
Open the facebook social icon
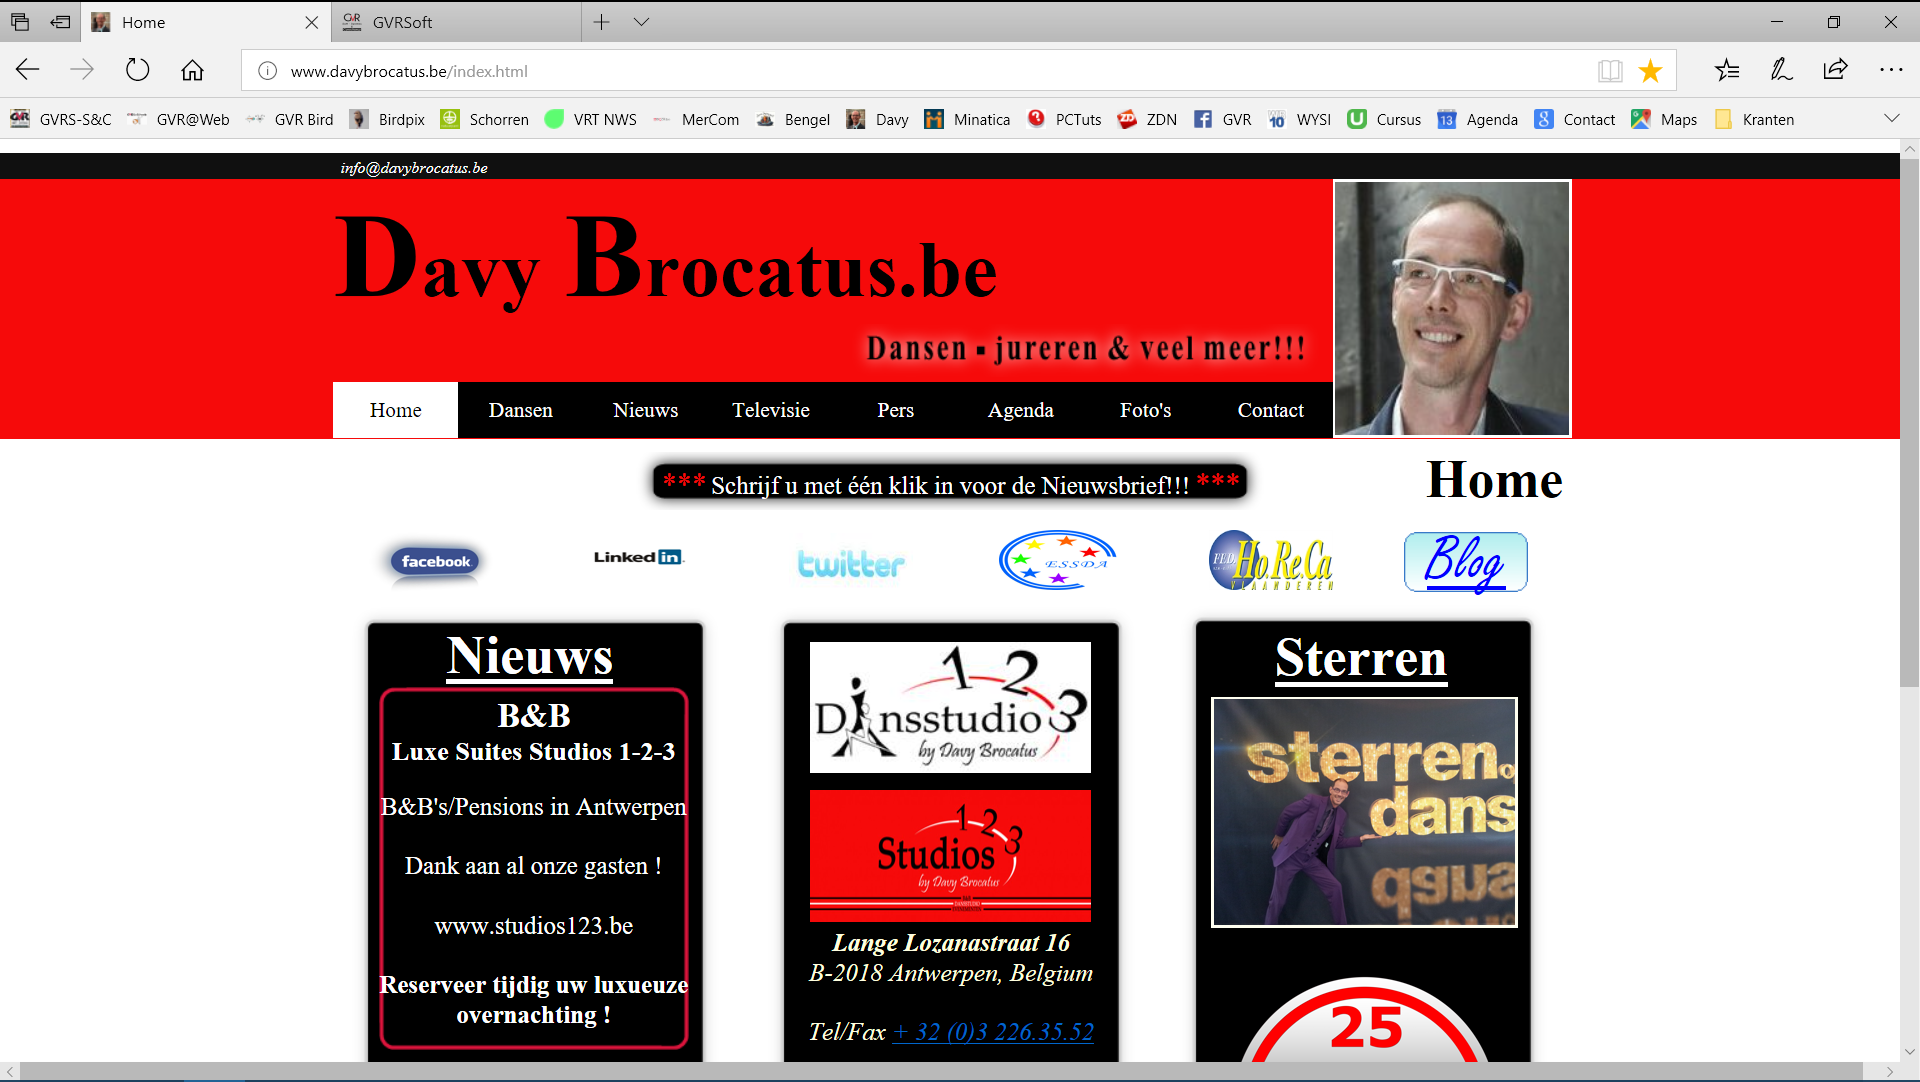435,561
